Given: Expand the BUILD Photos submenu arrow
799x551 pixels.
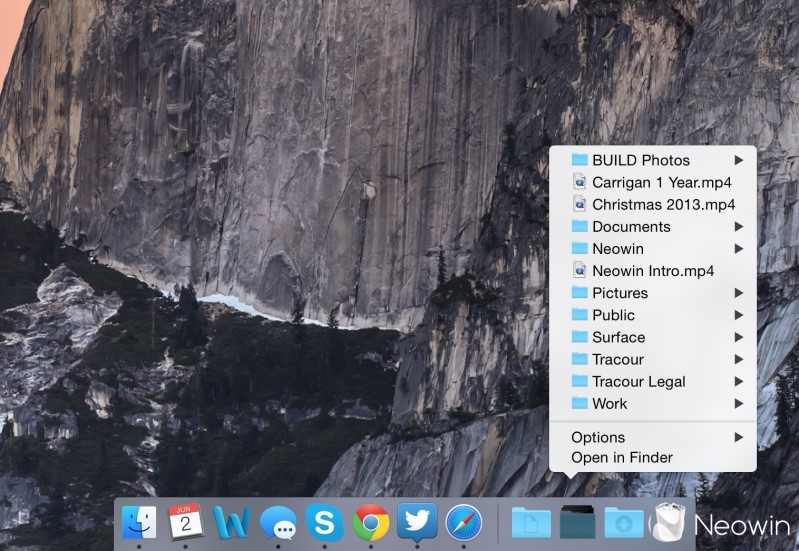Looking at the screenshot, I should (x=738, y=160).
